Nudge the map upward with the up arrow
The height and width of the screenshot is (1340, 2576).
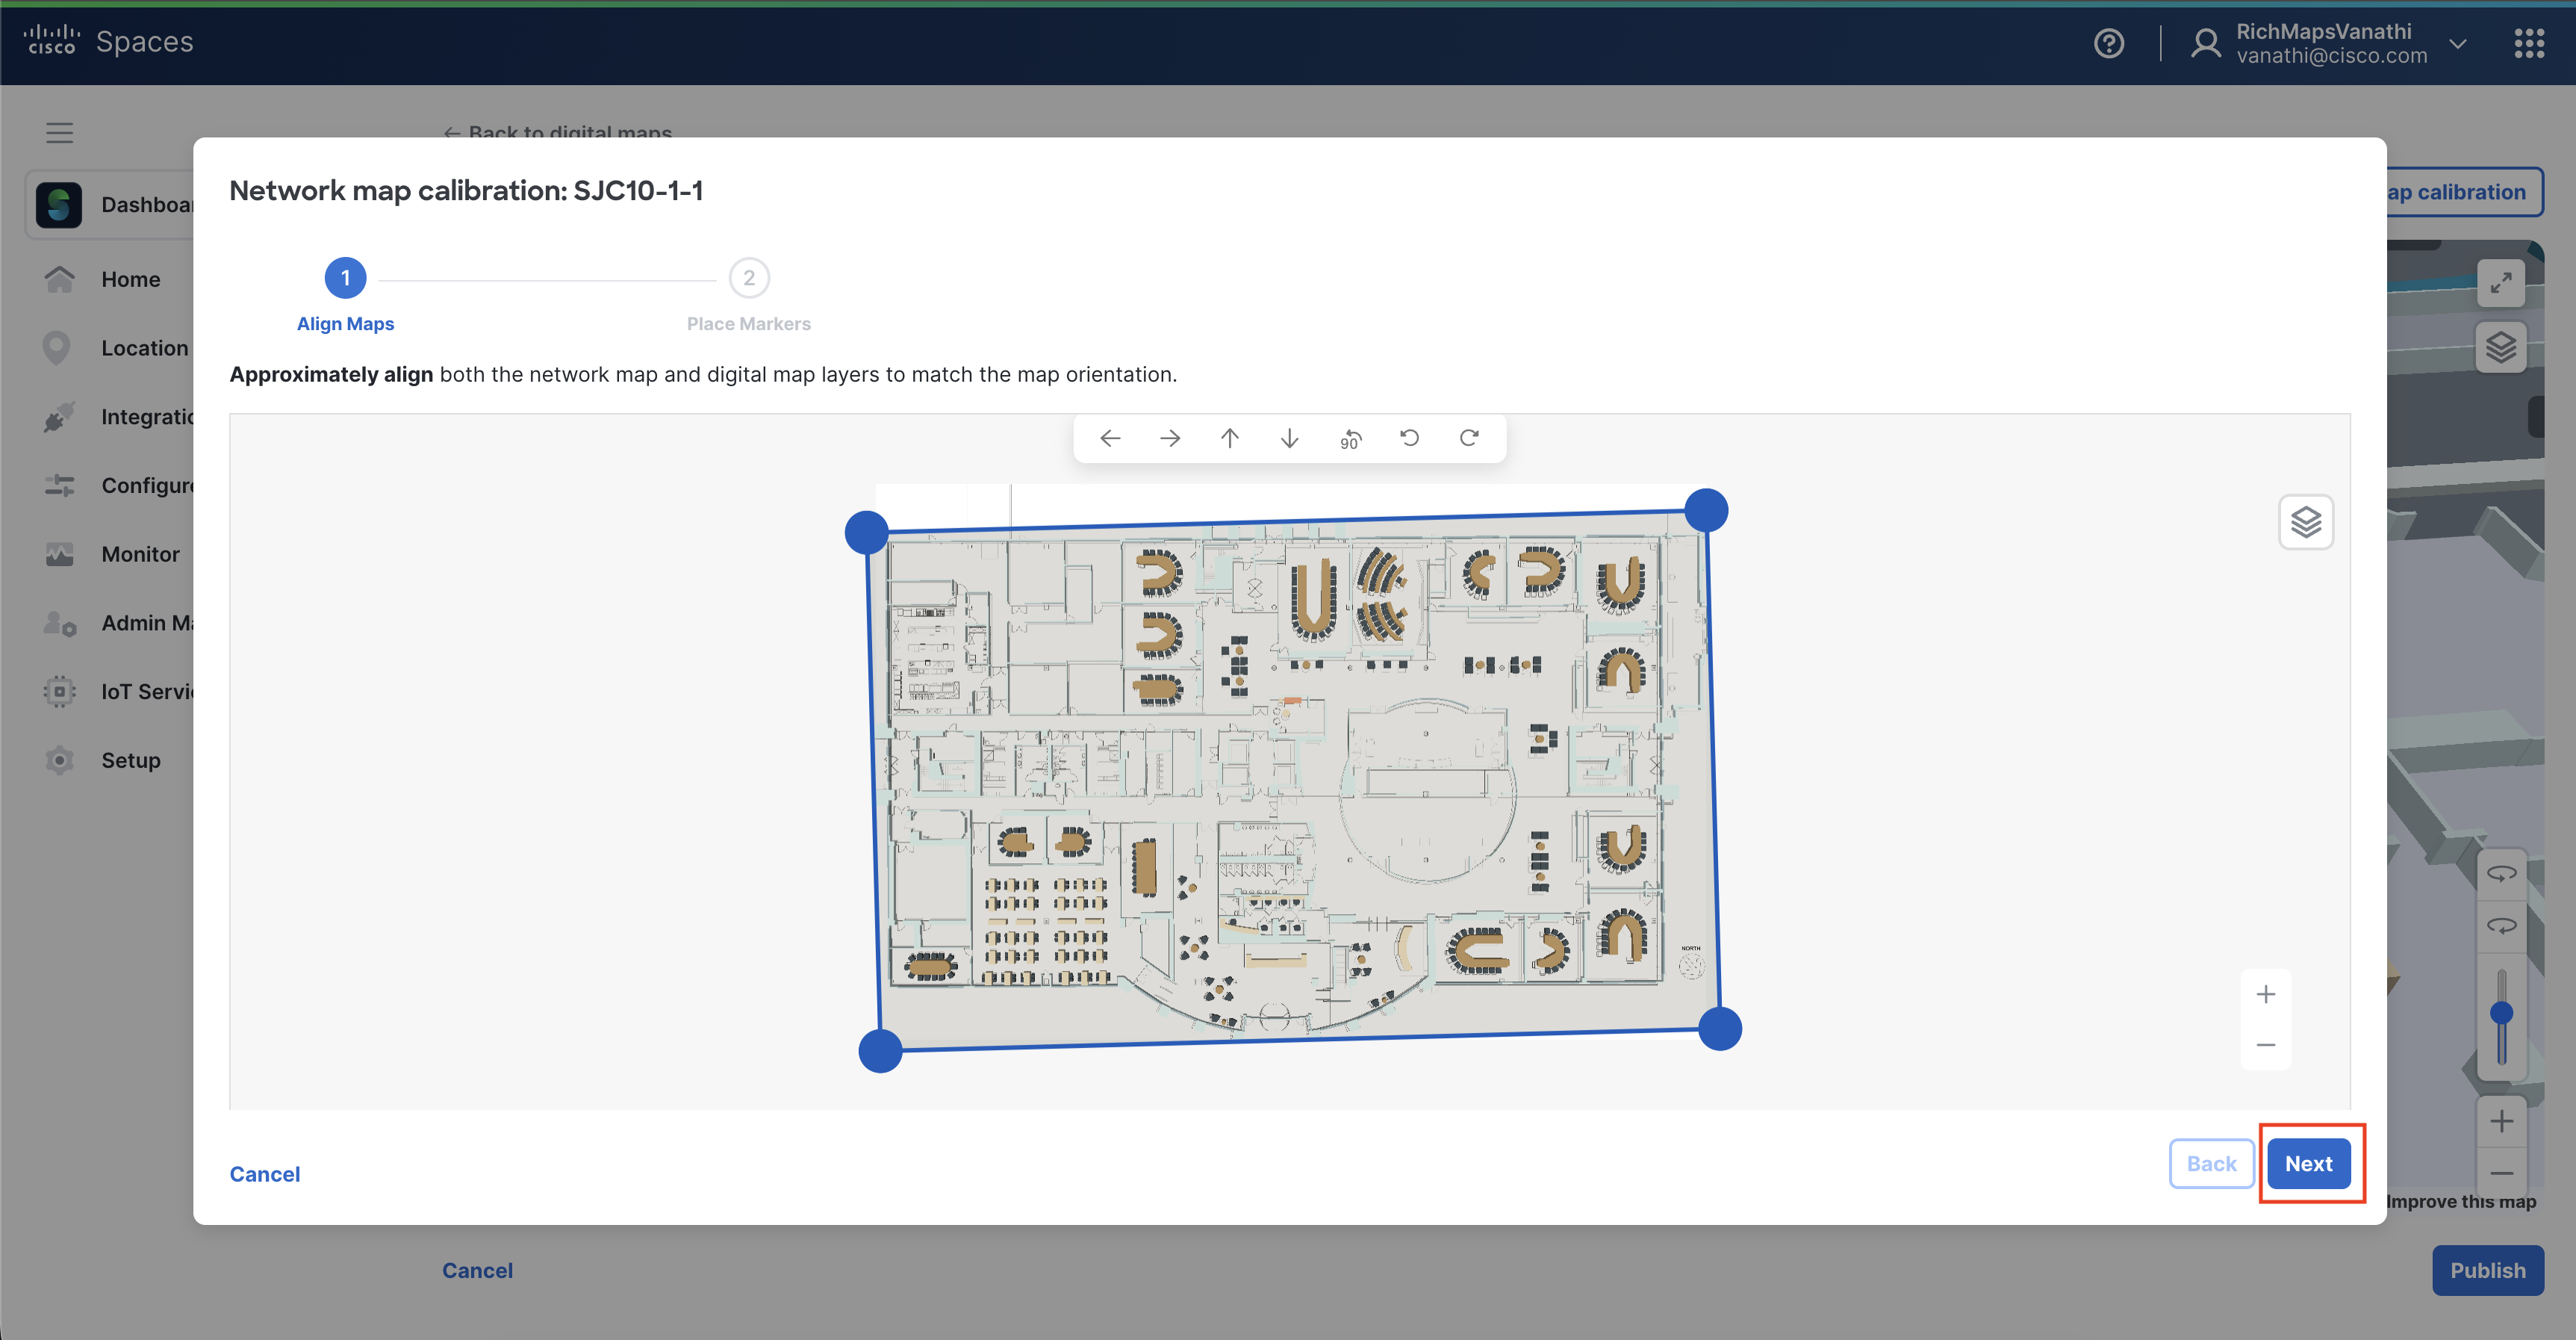tap(1230, 438)
